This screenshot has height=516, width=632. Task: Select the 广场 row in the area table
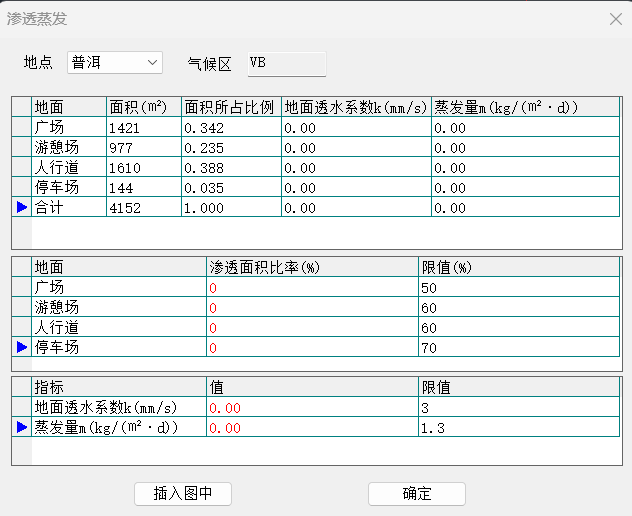pos(68,127)
